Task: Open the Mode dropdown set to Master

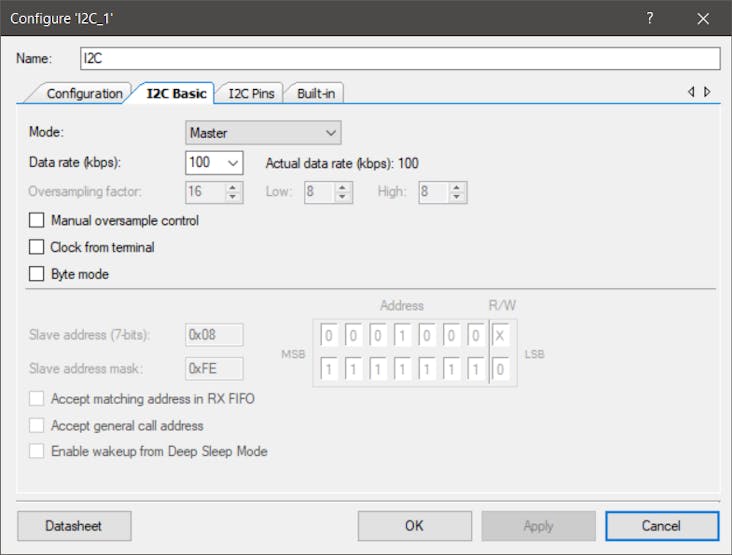Action: point(263,132)
